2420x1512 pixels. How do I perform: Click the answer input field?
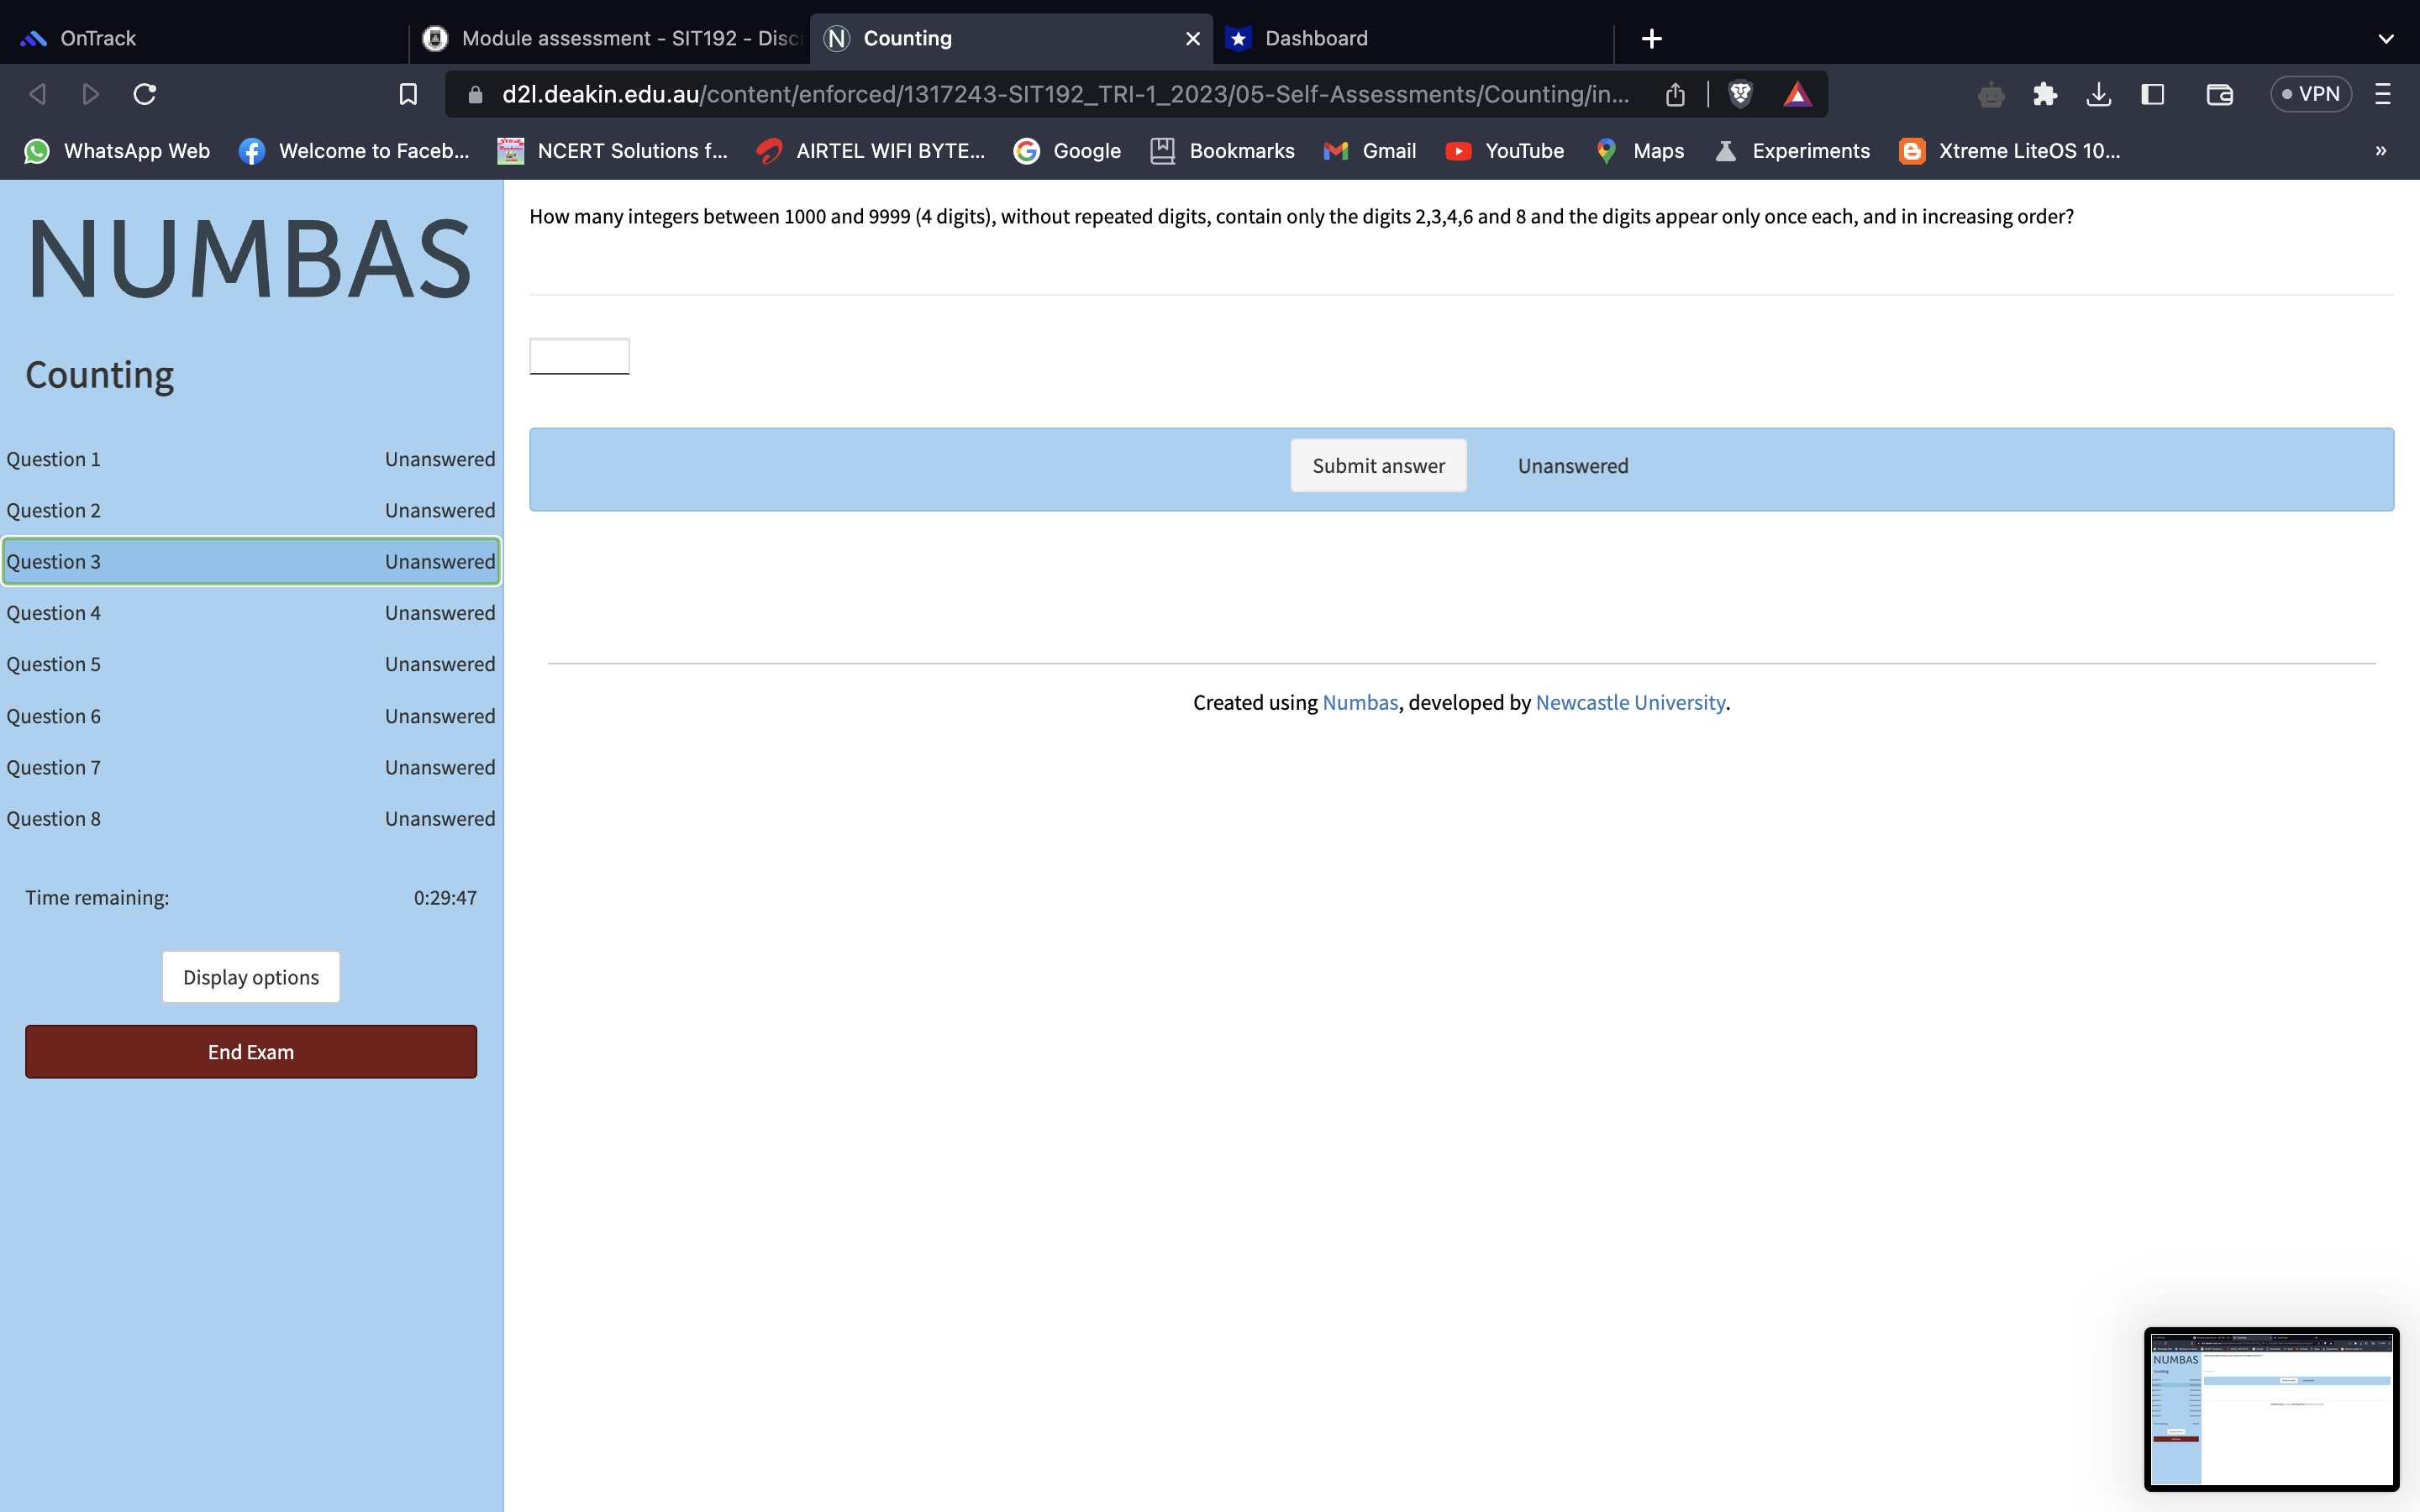coord(579,356)
